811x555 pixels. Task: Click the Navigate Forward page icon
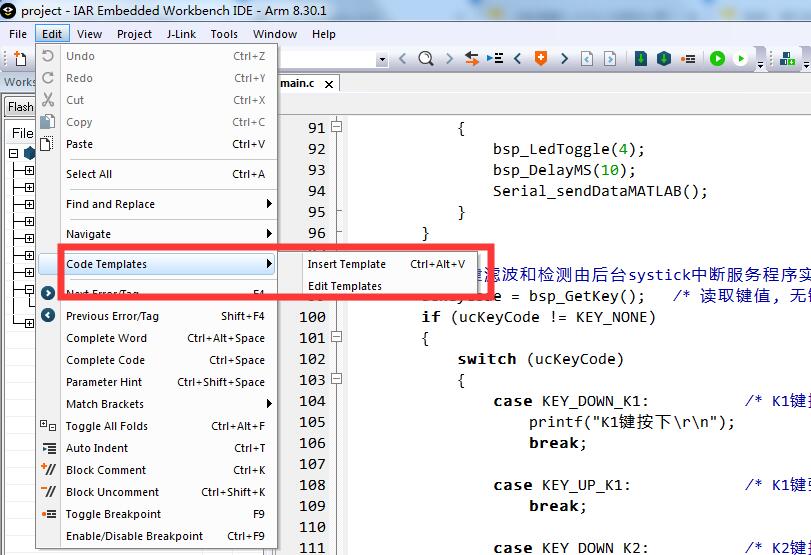point(610,58)
